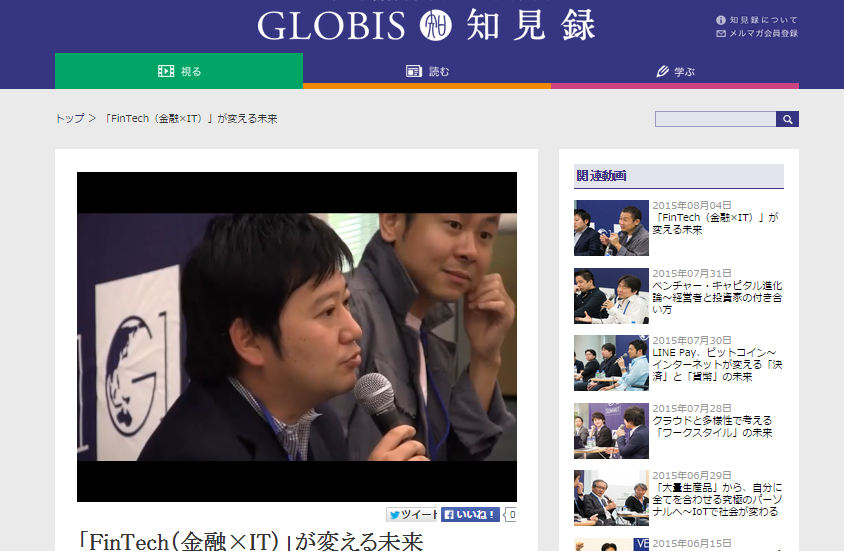Viewport: 844px width, 551px height.
Task: Click the envelope icon beside メルマガ会員登録
Action: (x=721, y=33)
